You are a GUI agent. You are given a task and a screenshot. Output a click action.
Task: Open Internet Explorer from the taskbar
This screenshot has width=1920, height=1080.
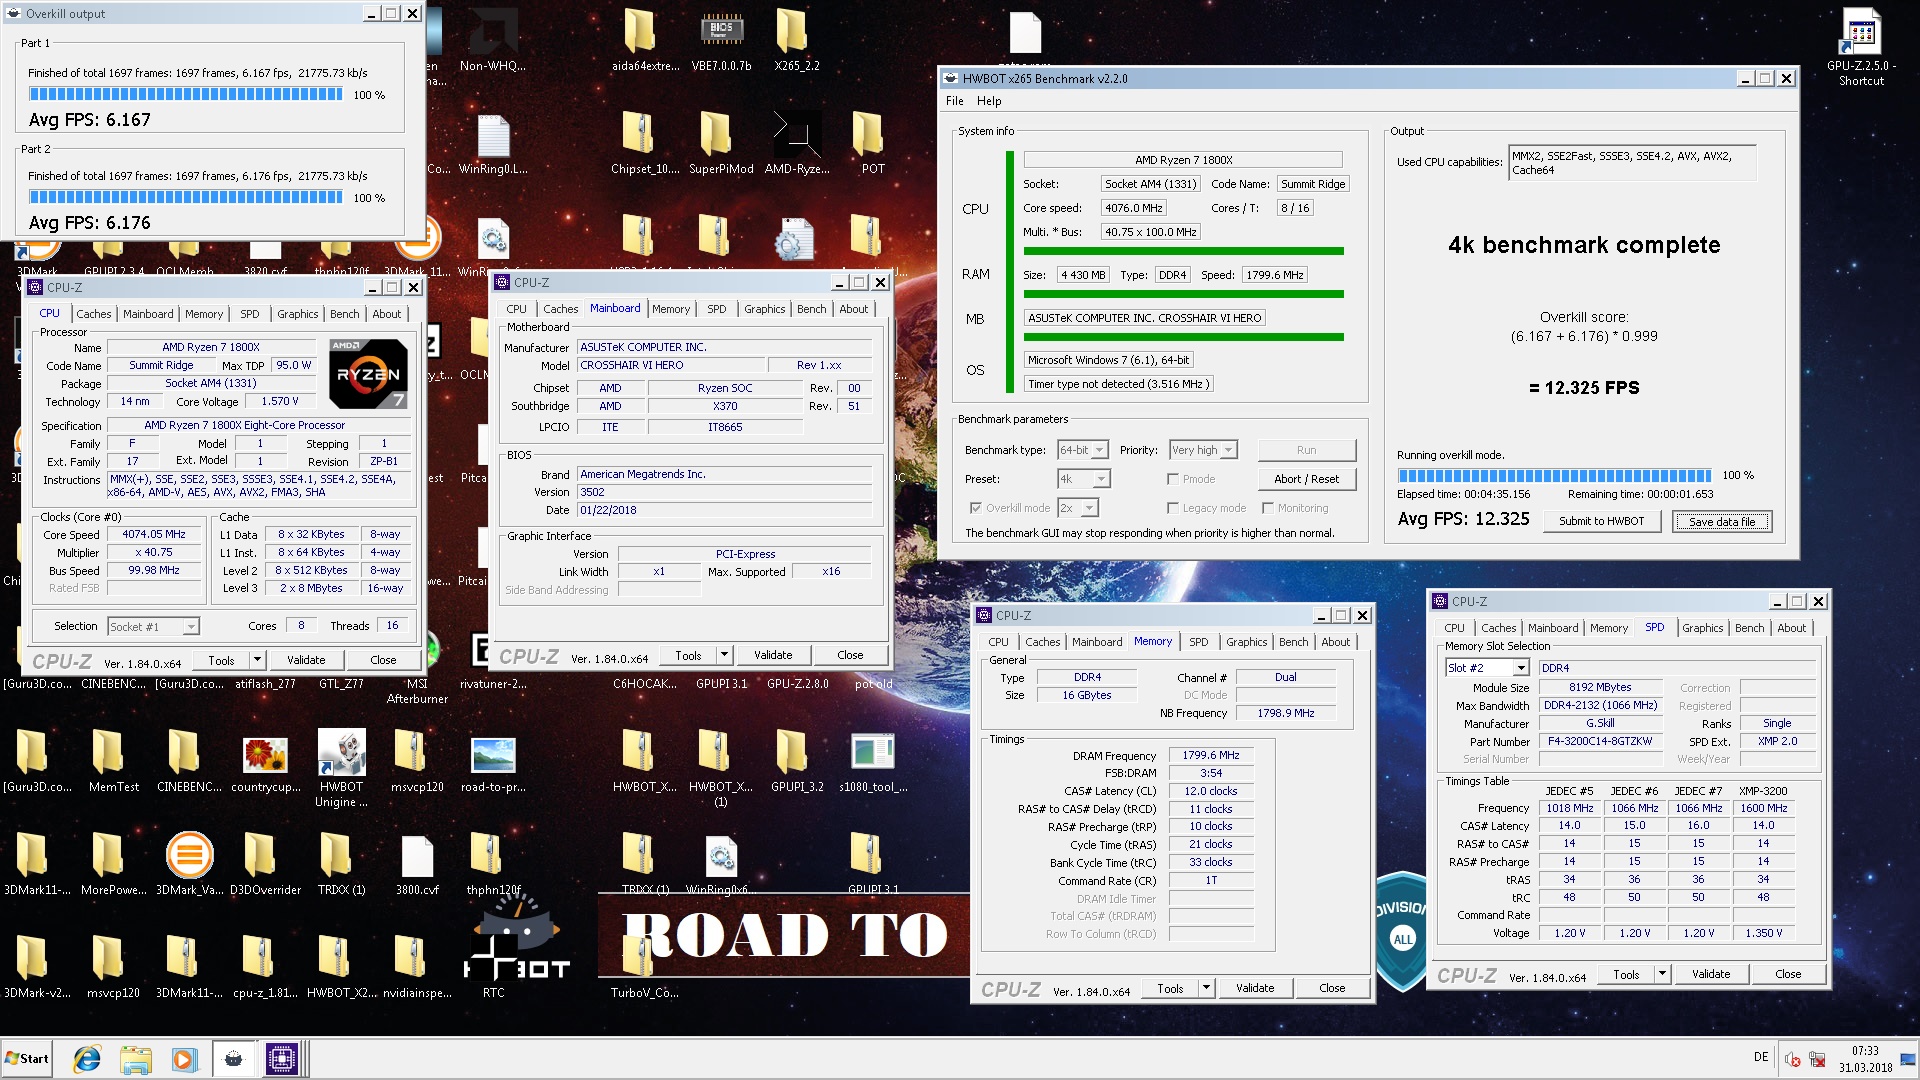[87, 1058]
